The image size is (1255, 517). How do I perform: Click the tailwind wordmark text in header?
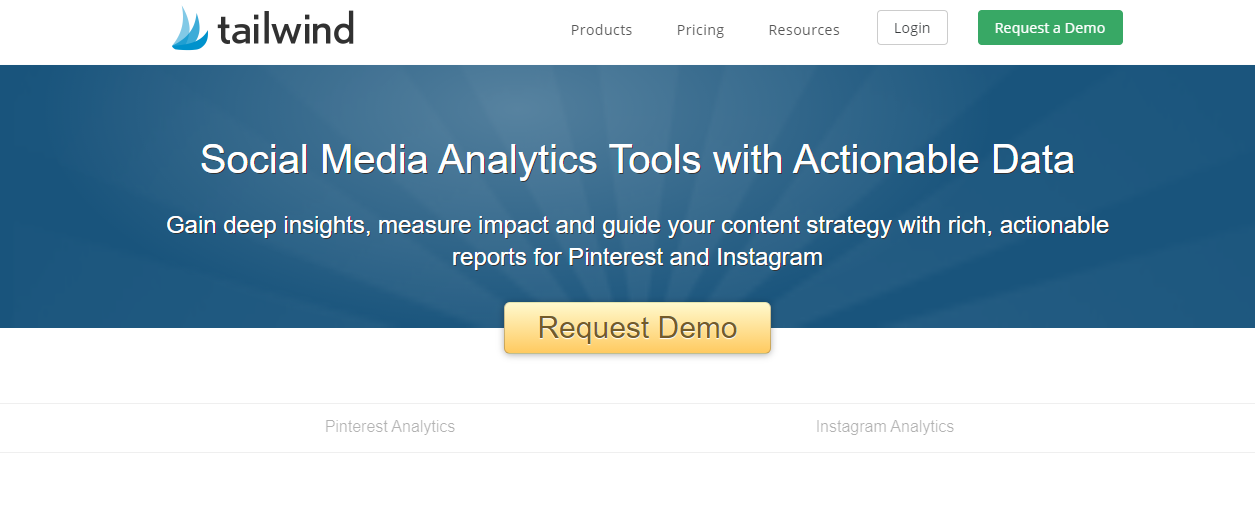(x=286, y=30)
